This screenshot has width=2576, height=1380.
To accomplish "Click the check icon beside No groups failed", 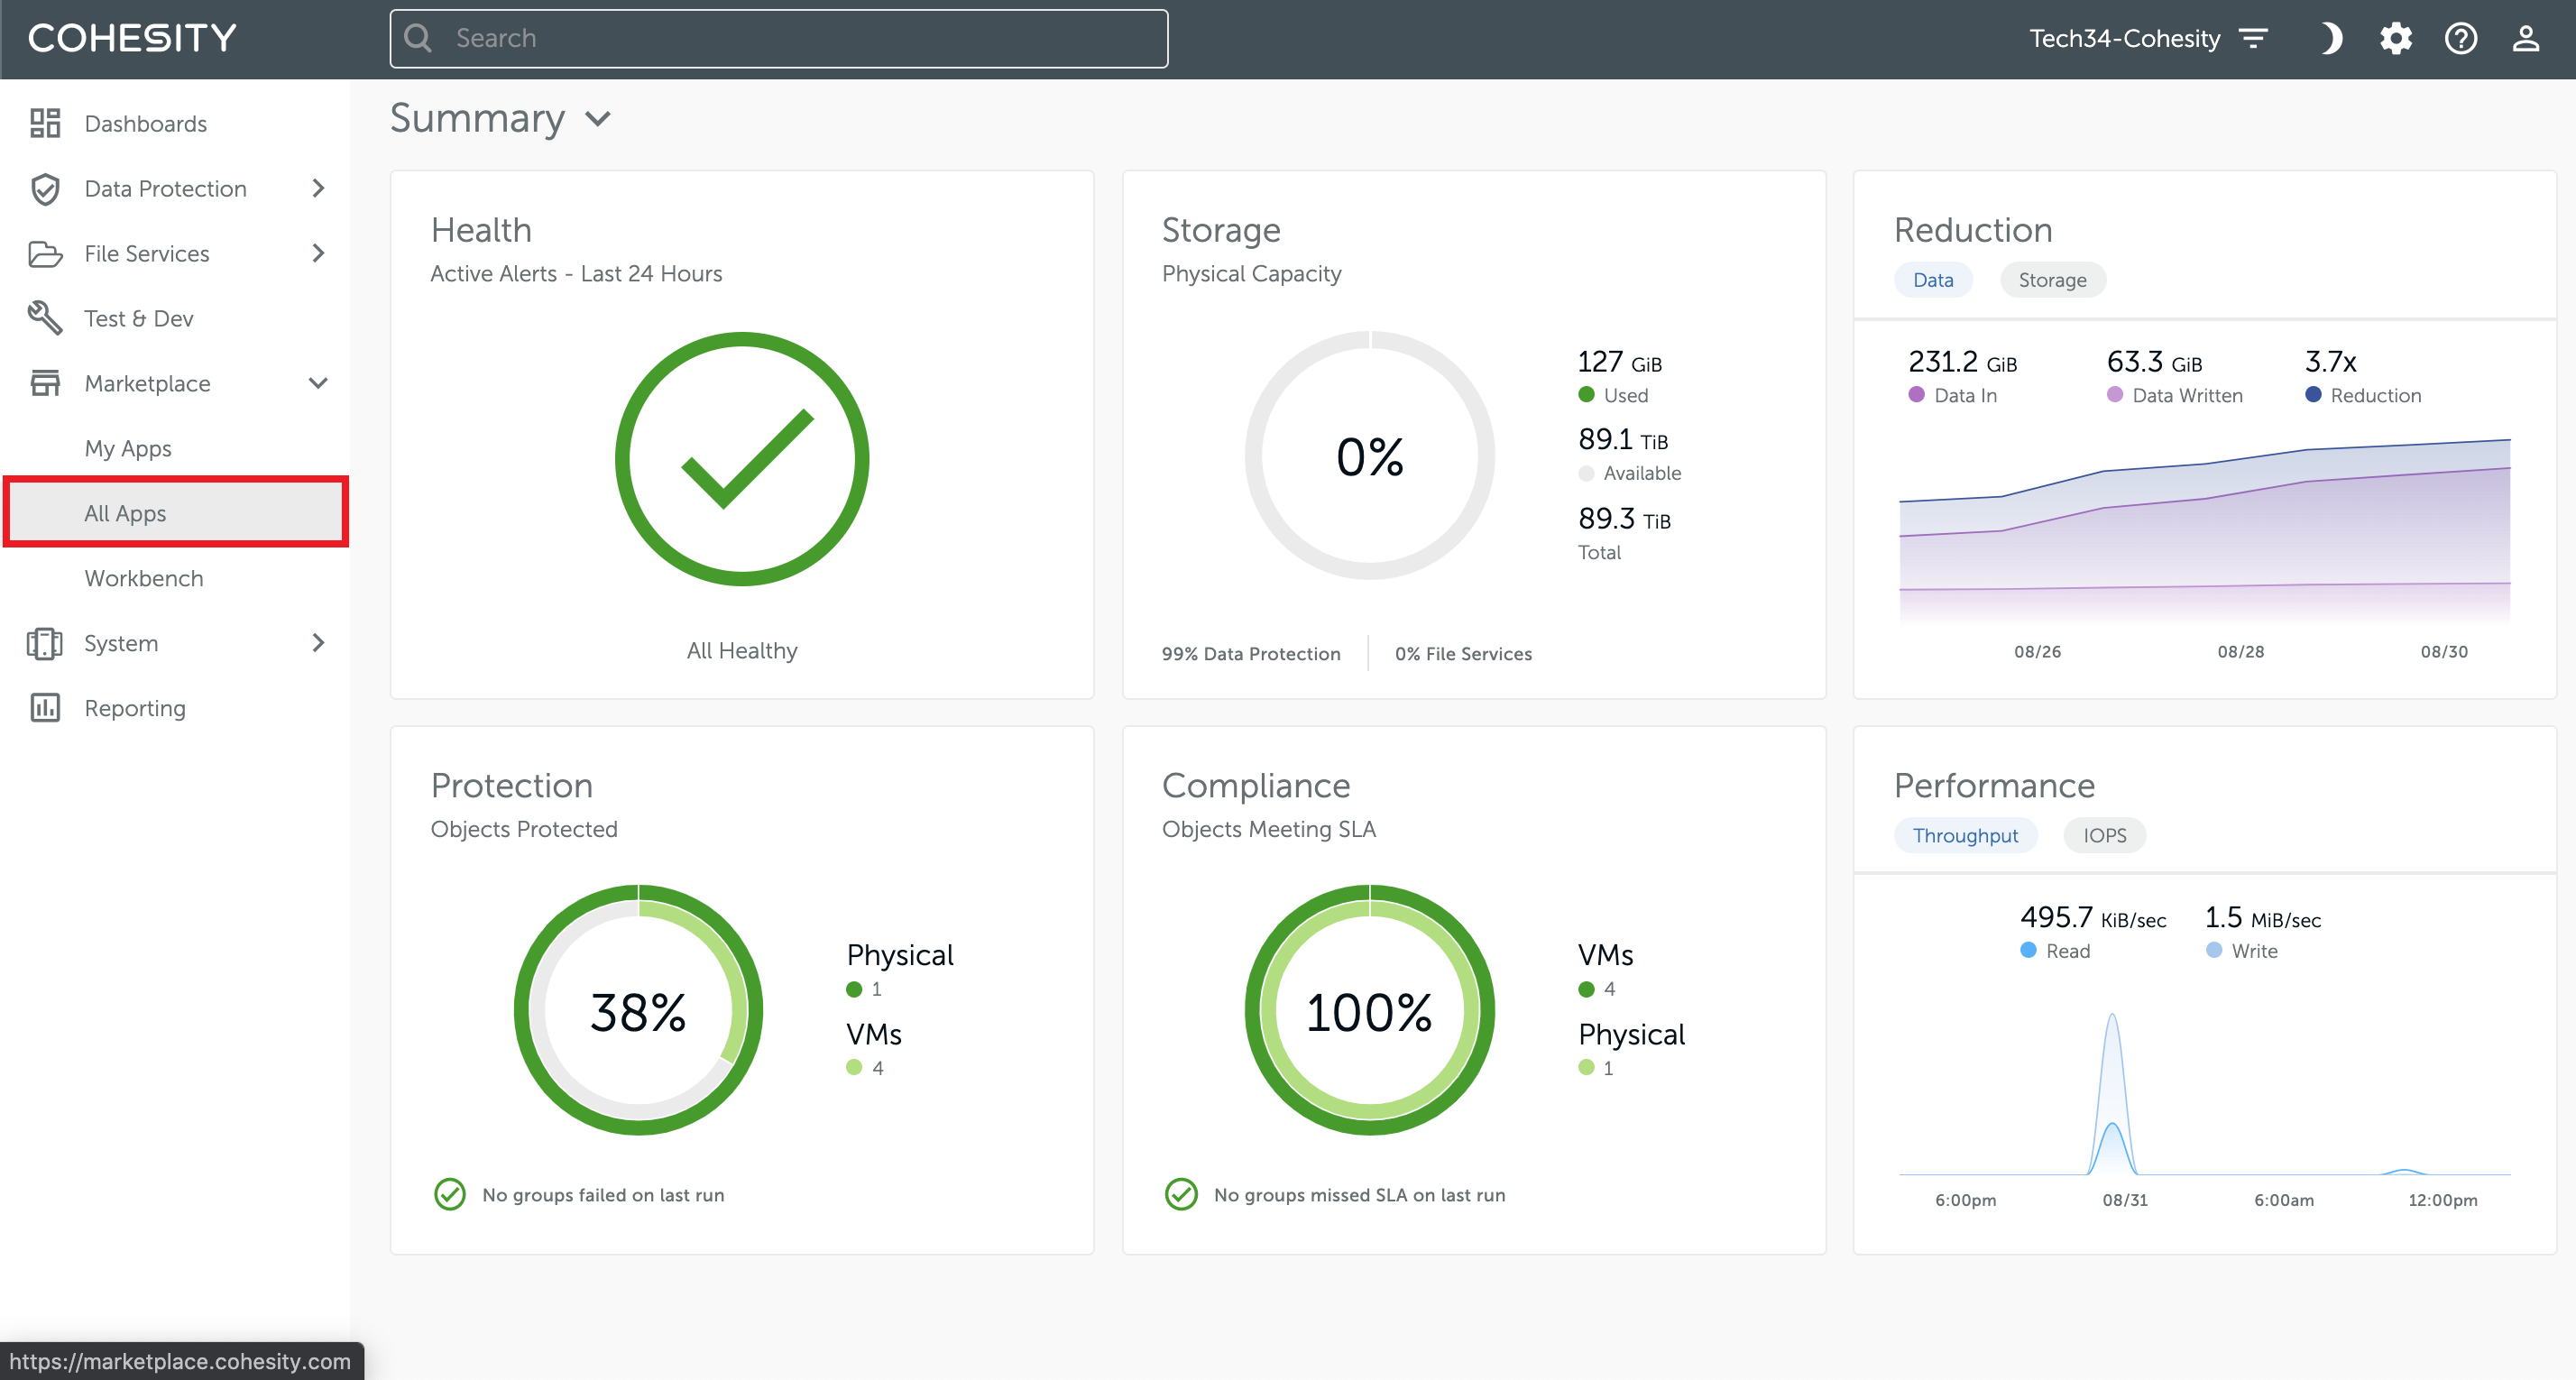I will point(450,1194).
